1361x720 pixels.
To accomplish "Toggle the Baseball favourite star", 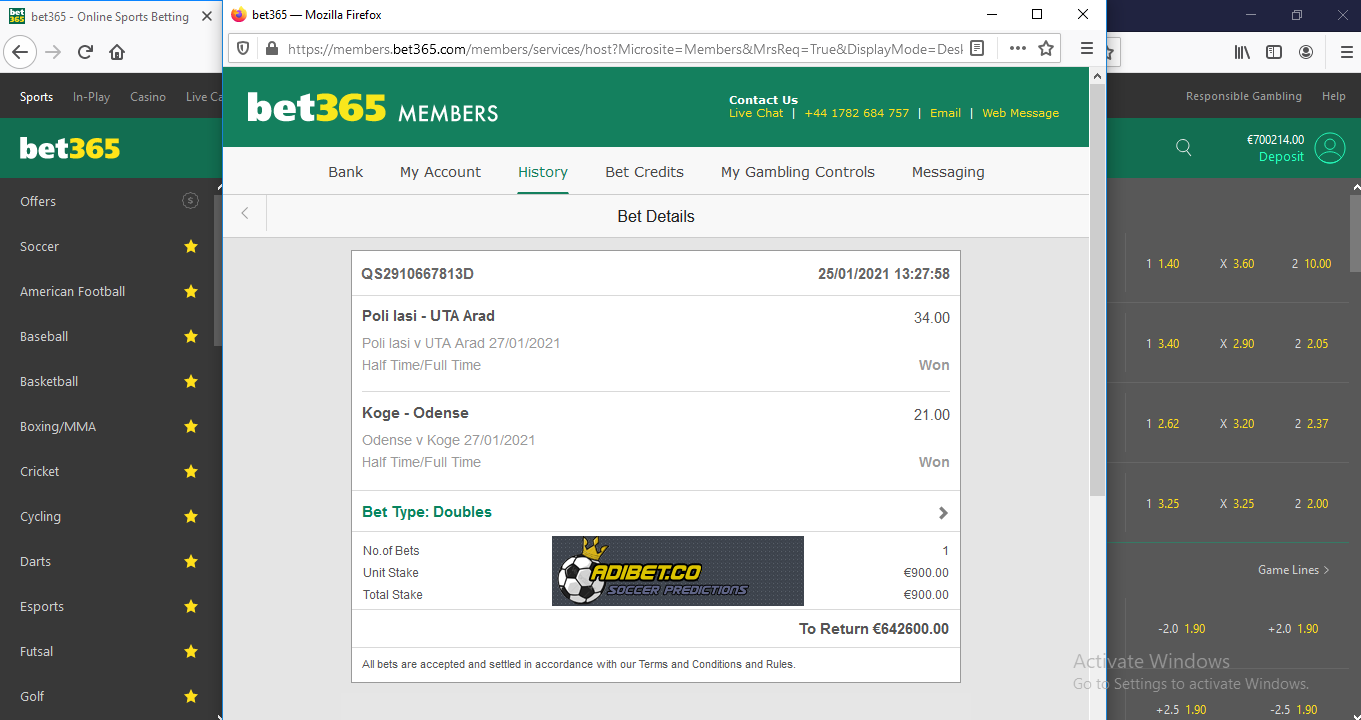I will 191,336.
